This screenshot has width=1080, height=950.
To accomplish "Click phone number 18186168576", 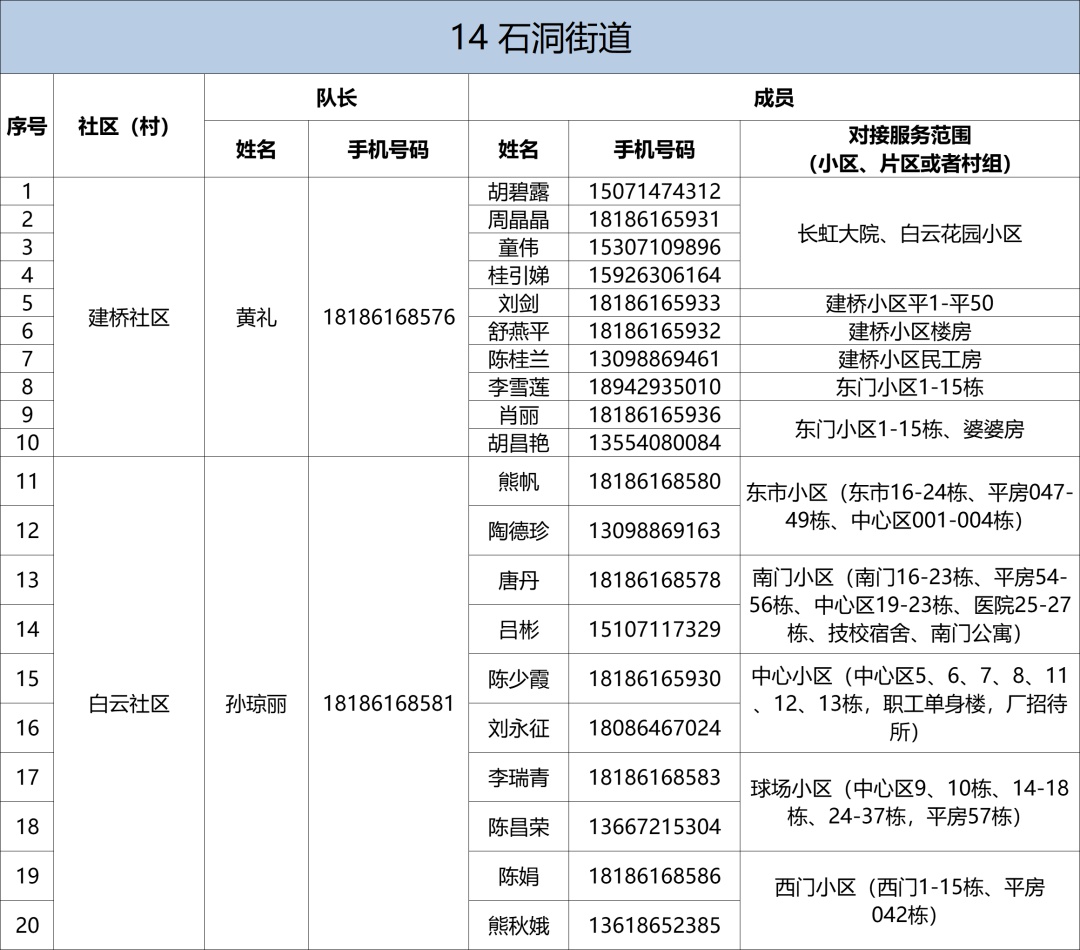I will tap(388, 318).
